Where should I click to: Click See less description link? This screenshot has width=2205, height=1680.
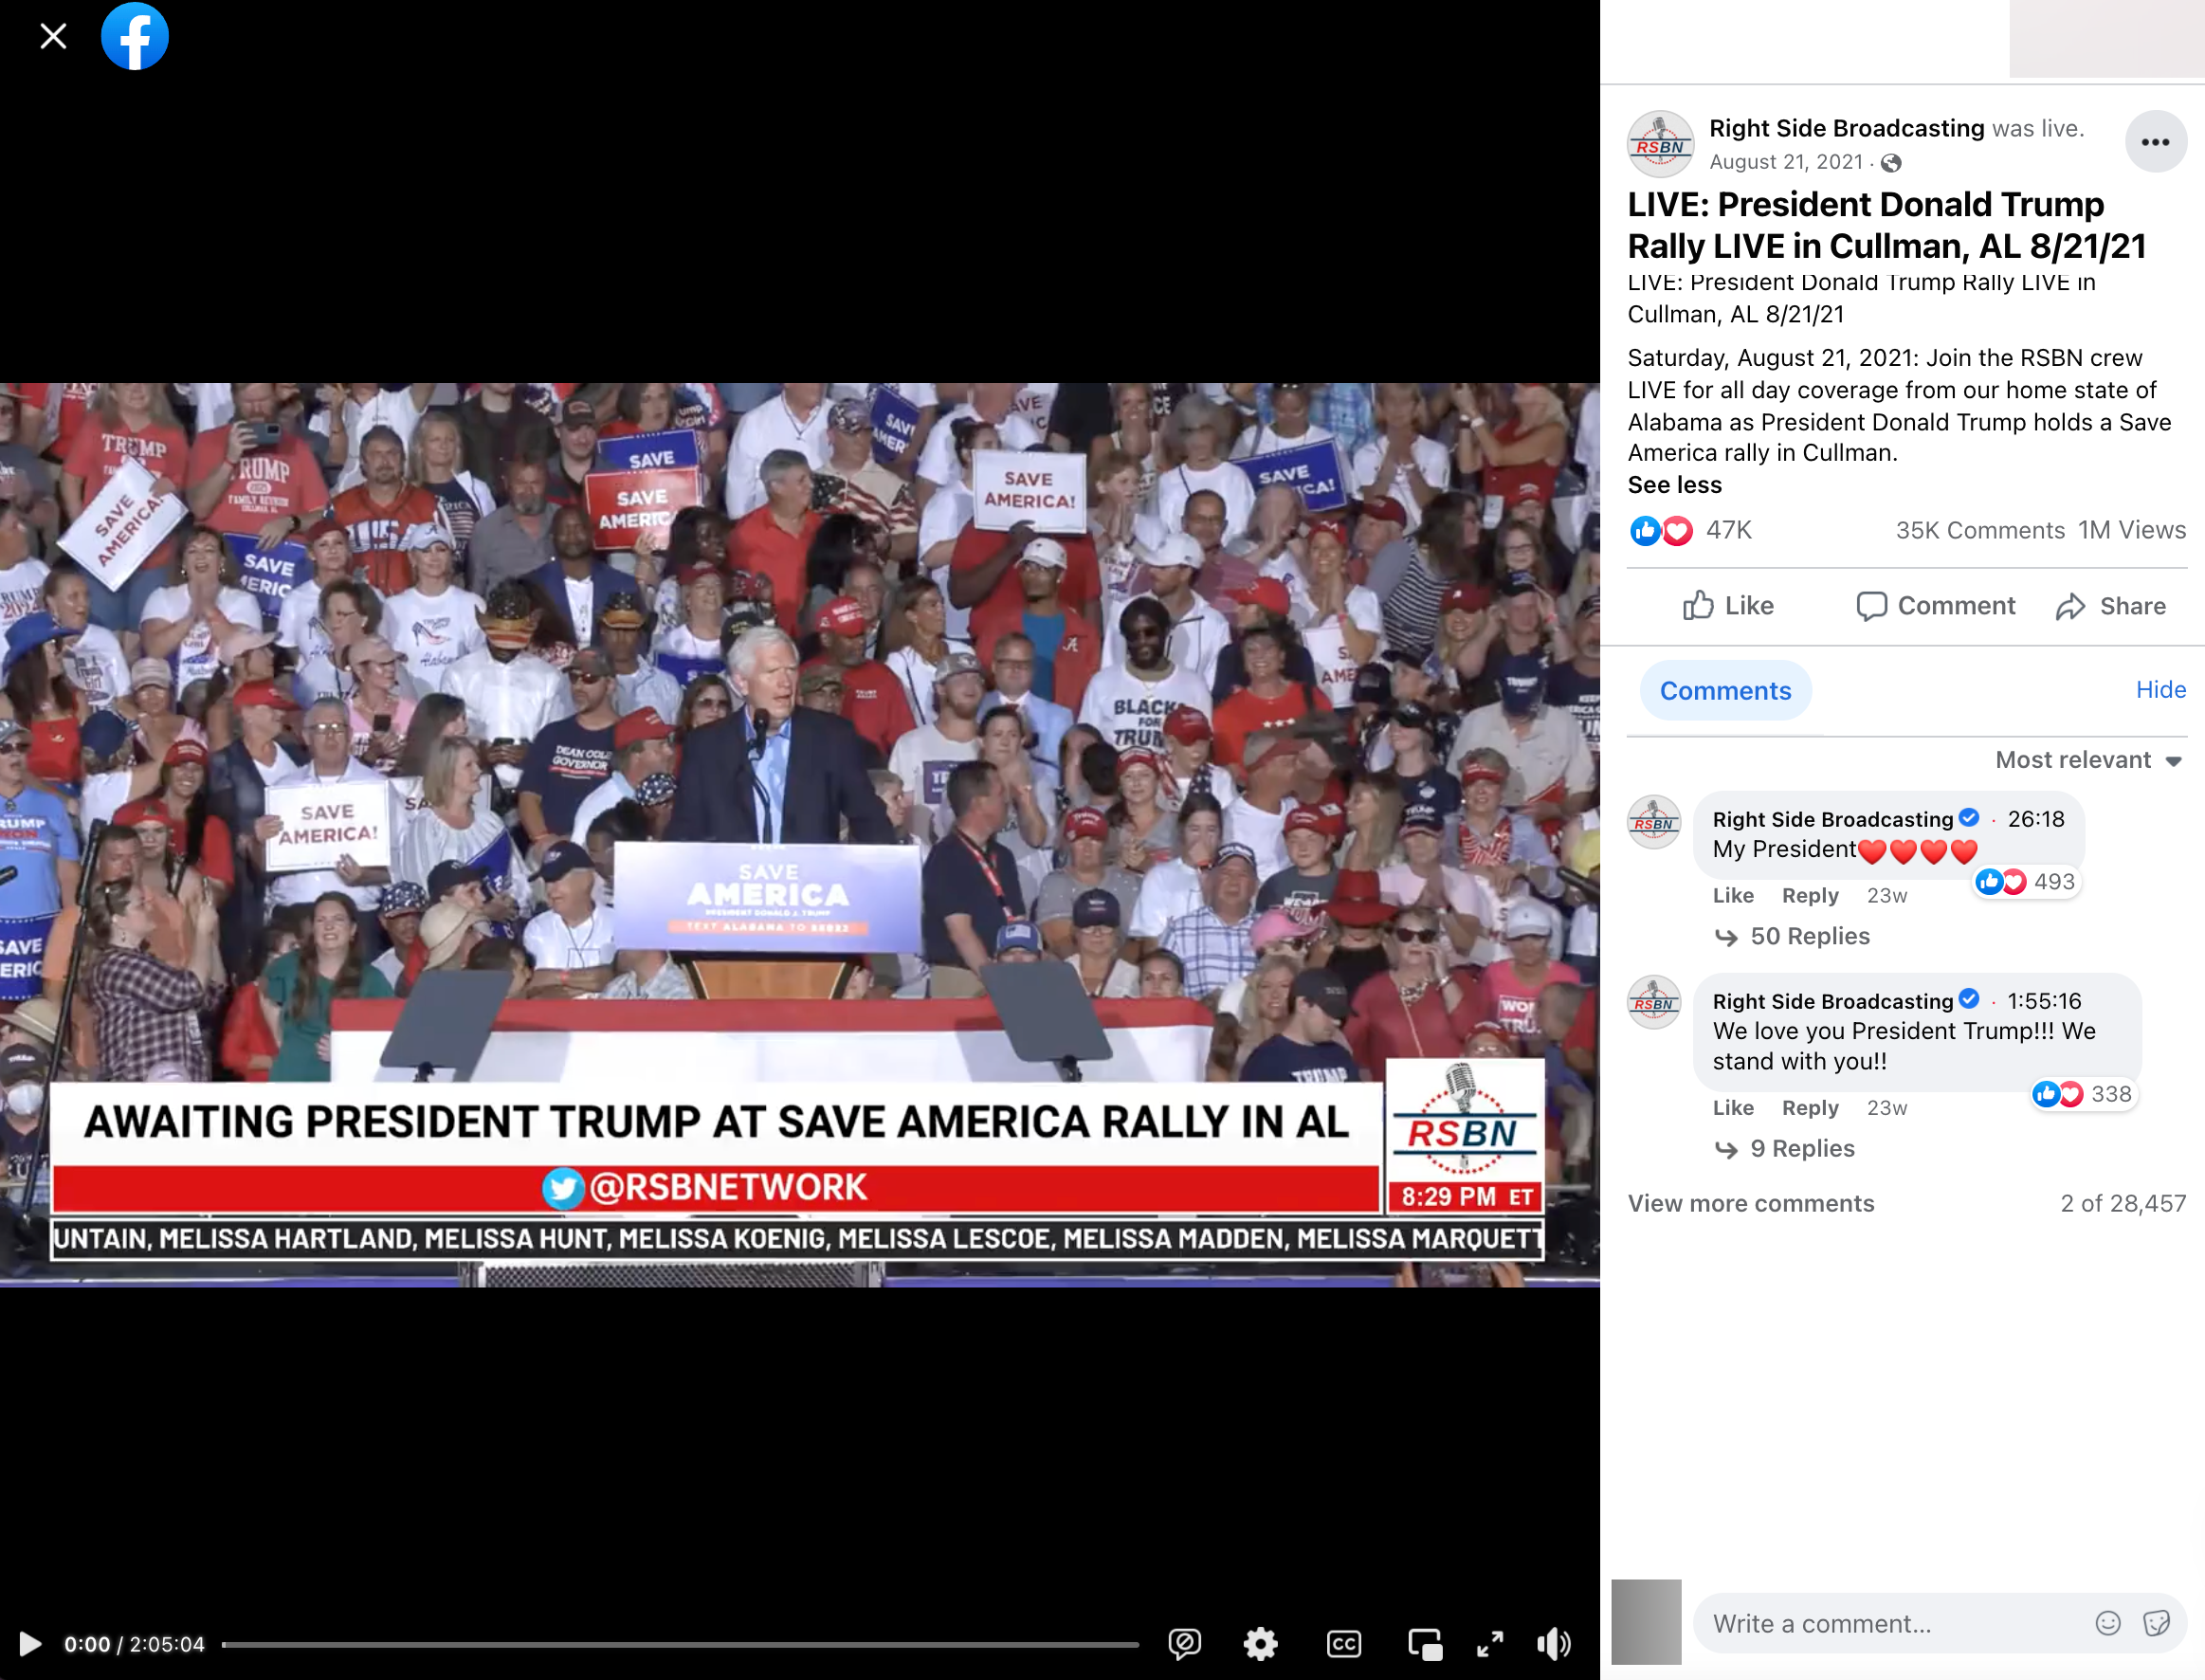[1674, 485]
